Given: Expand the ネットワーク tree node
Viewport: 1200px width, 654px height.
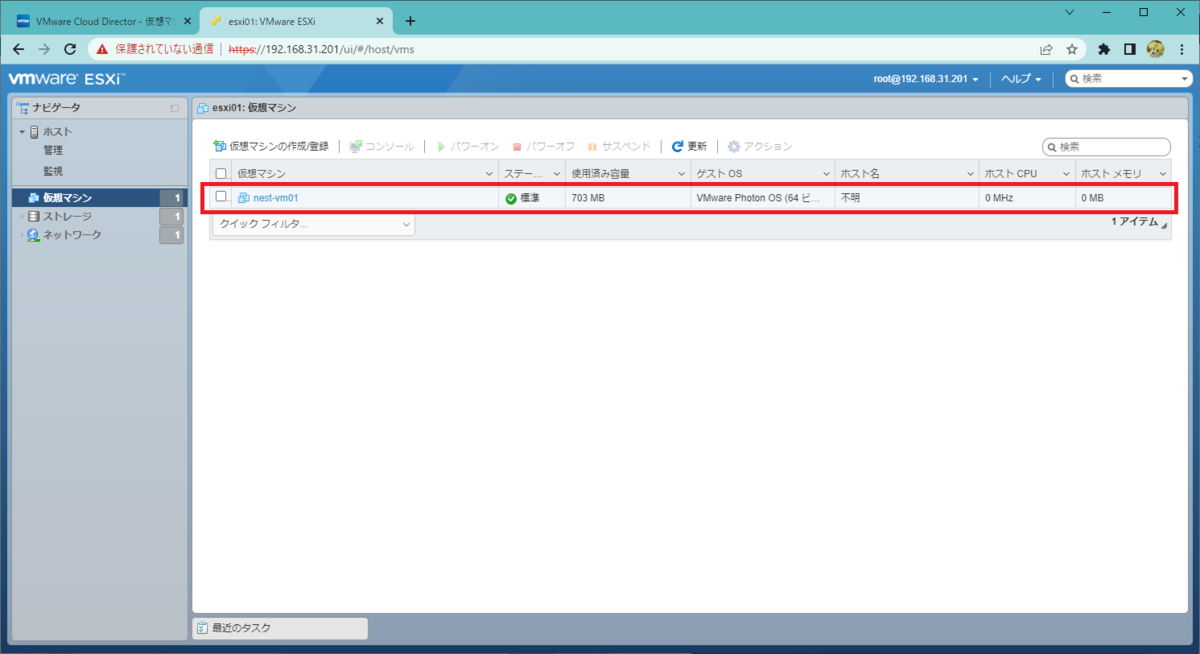Looking at the screenshot, I should tap(21, 235).
